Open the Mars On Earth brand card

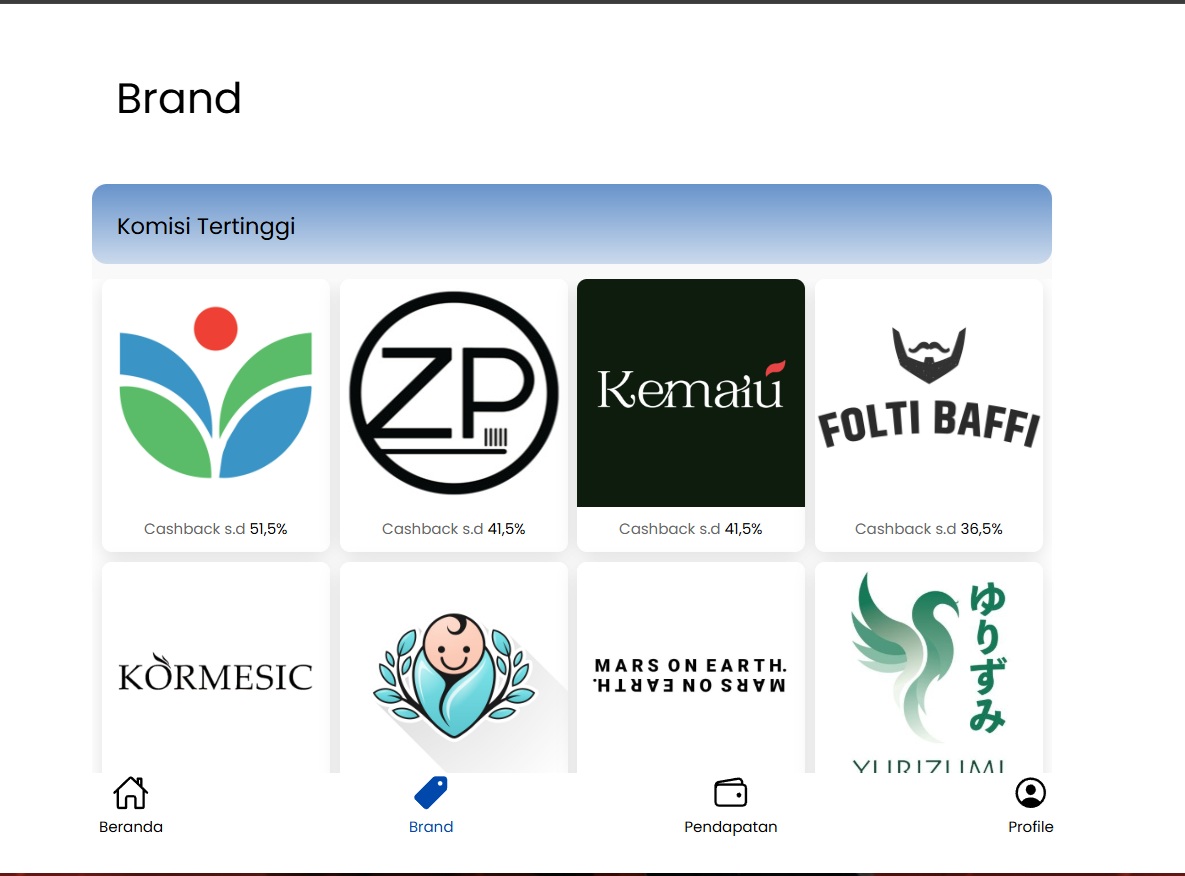point(691,667)
